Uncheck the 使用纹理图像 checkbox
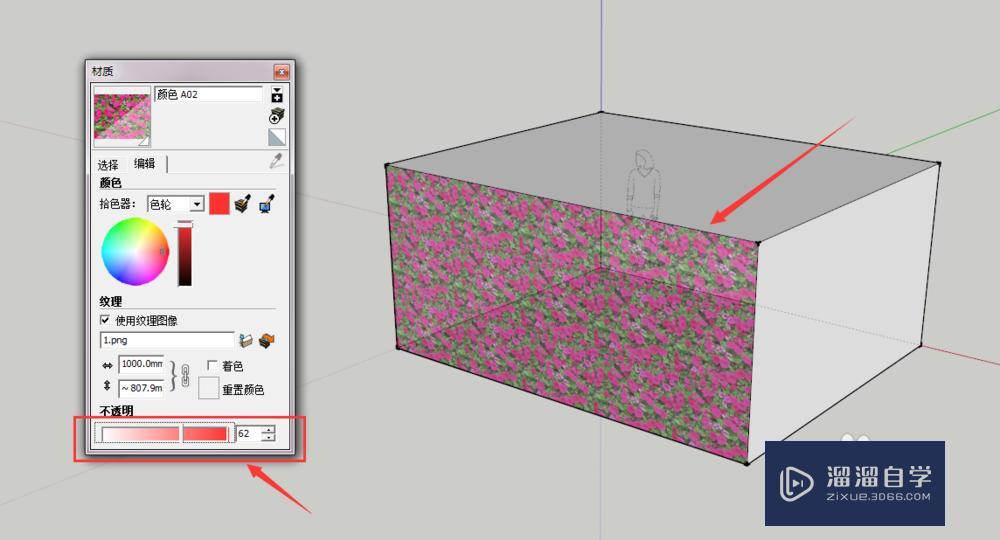 [105, 320]
